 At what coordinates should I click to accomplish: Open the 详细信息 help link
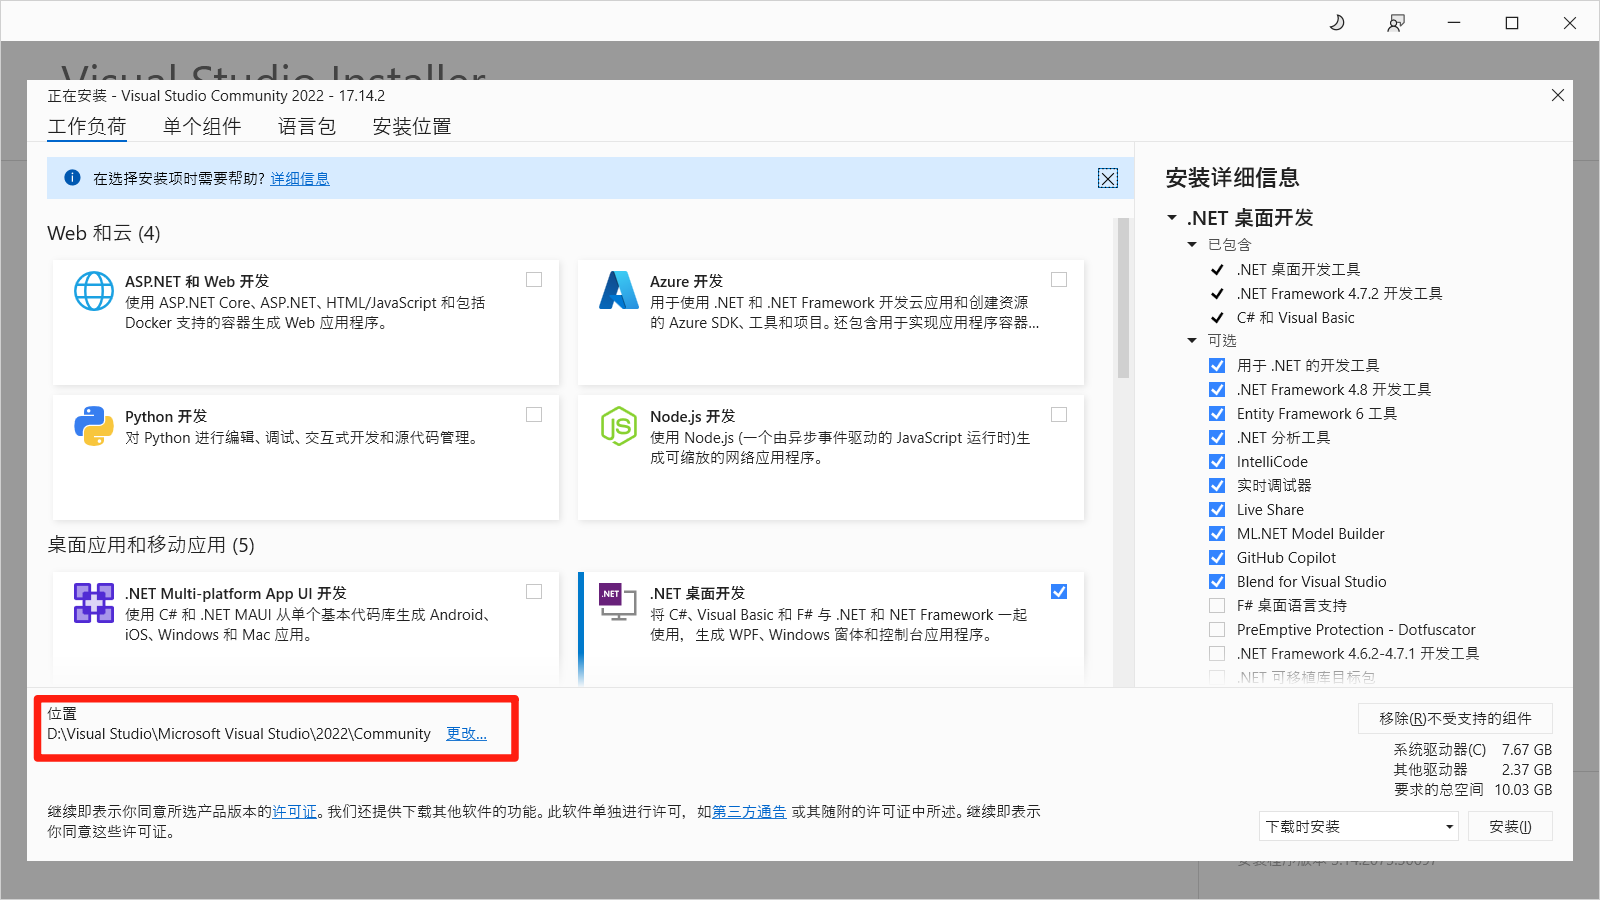pos(300,179)
